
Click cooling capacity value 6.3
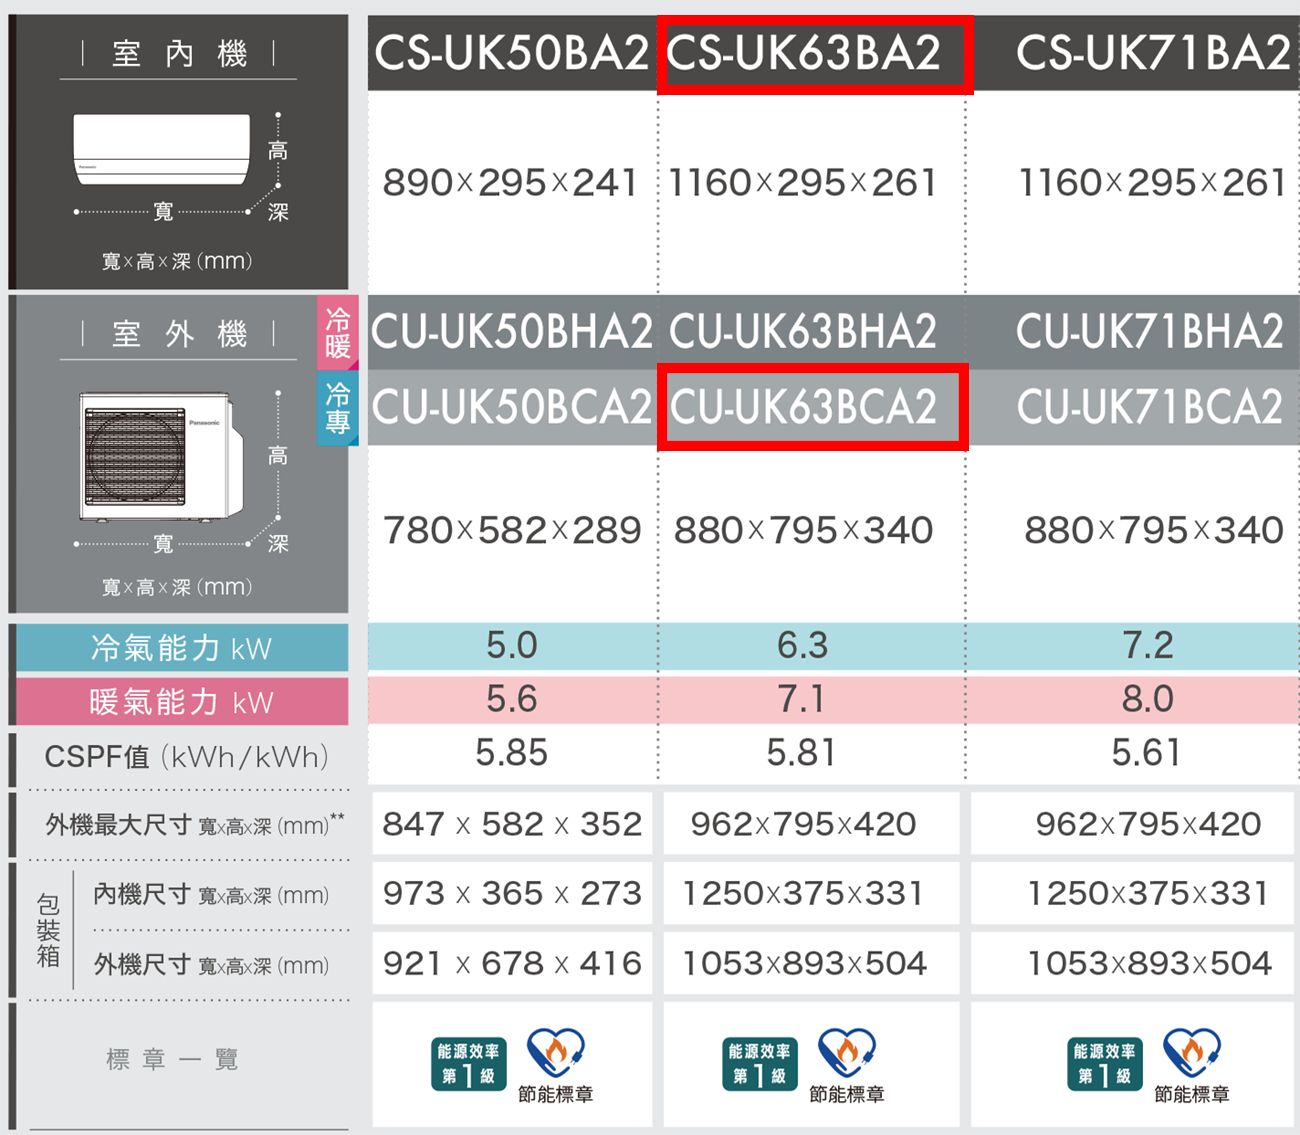click(x=803, y=646)
